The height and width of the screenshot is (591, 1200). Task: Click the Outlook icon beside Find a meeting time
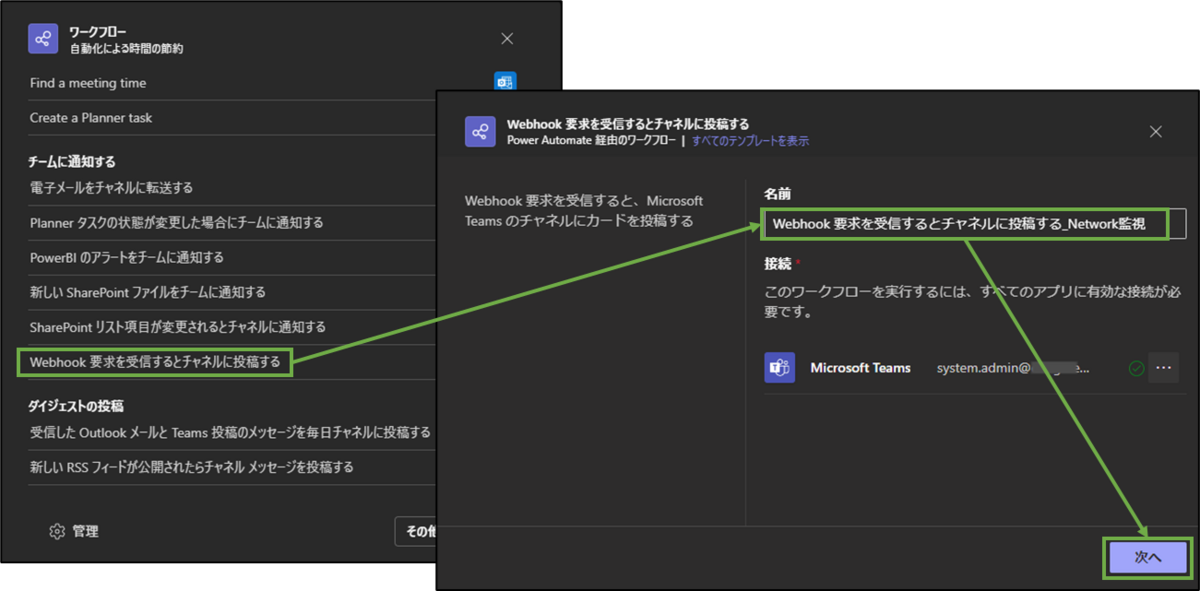point(505,82)
